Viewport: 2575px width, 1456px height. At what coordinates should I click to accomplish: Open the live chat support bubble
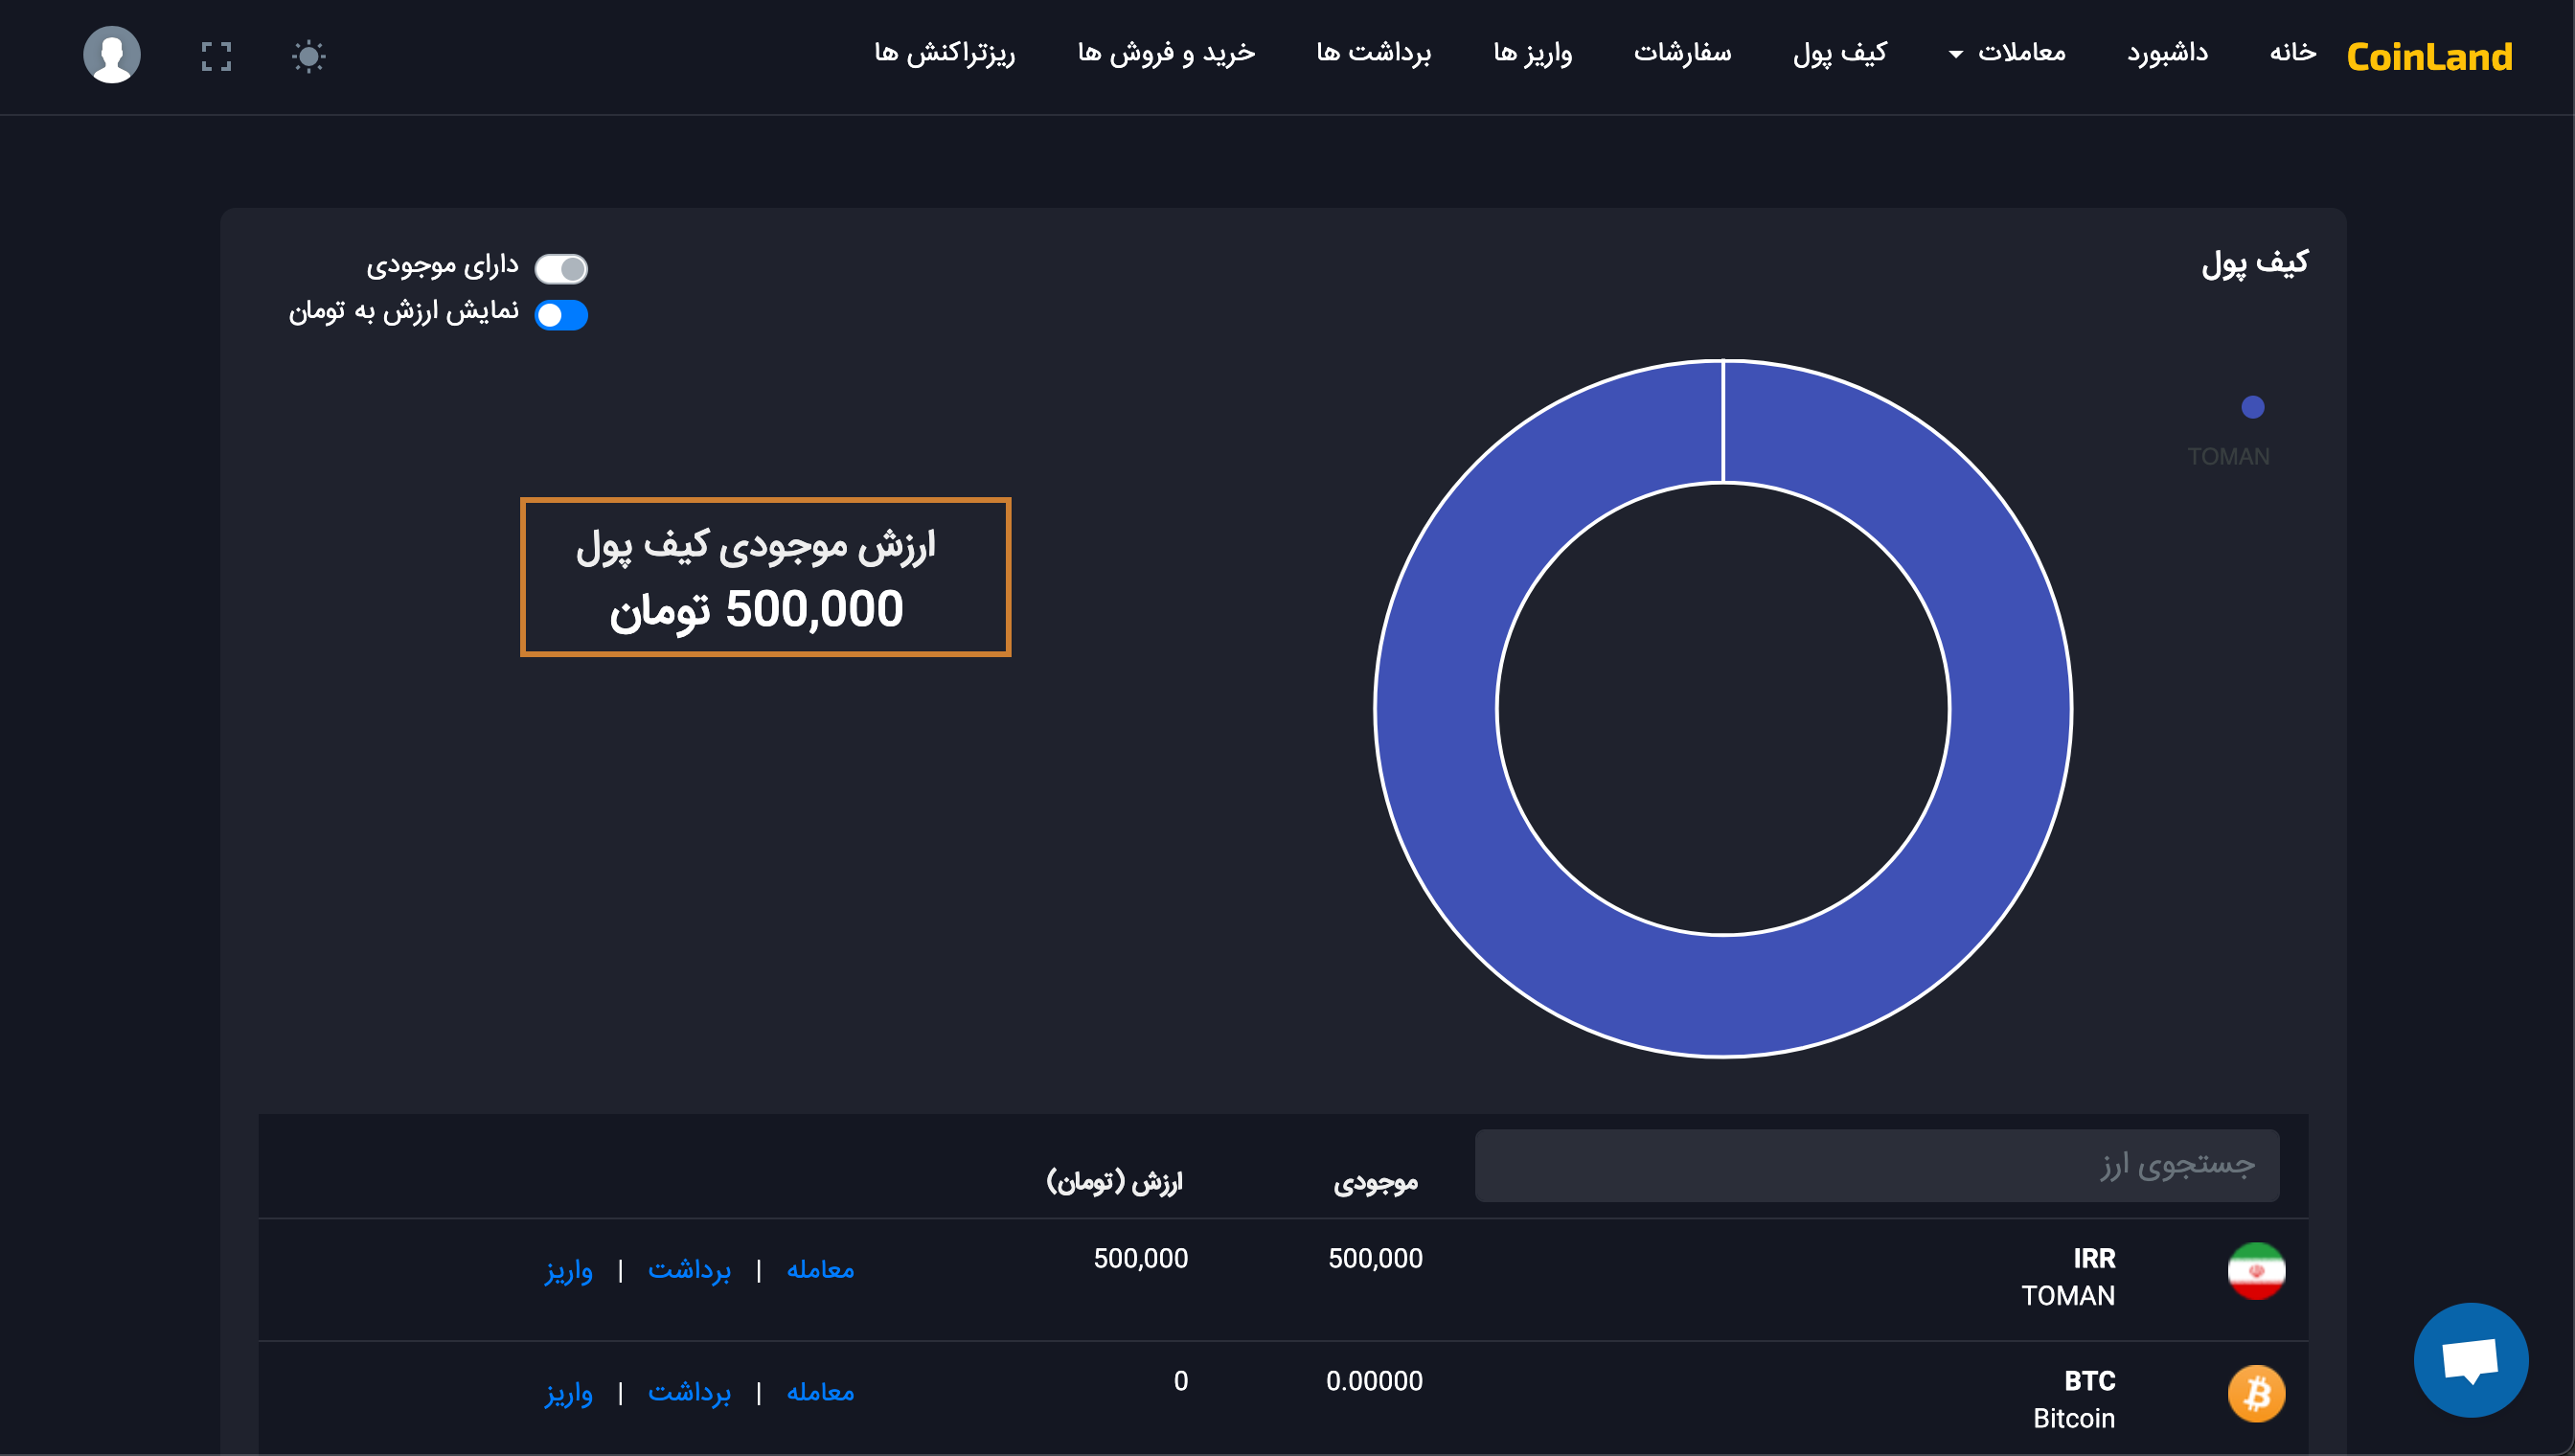coord(2470,1359)
